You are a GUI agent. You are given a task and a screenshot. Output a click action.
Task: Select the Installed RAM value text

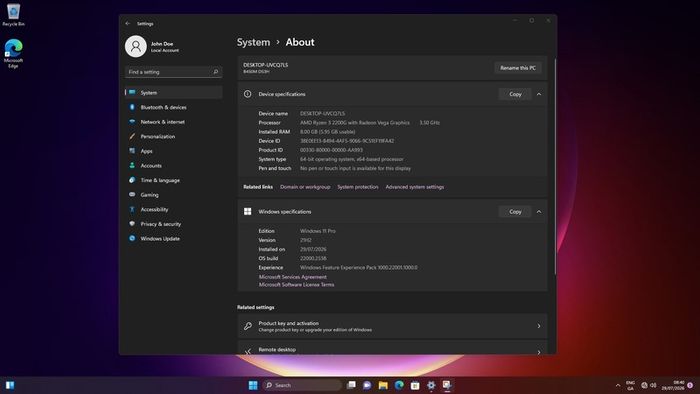pyautogui.click(x=328, y=132)
